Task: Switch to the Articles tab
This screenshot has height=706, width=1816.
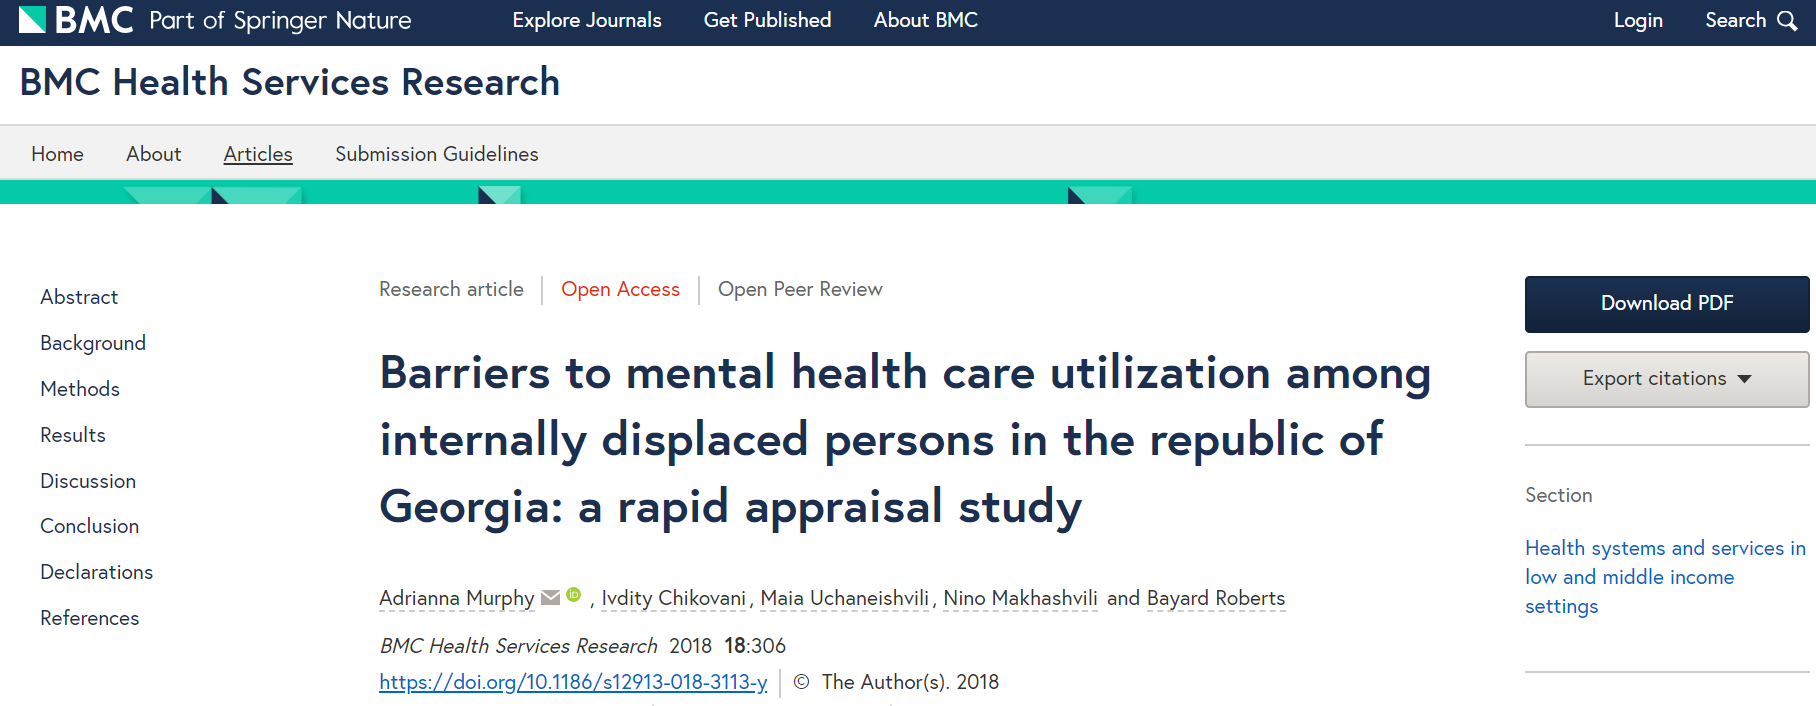Action: tap(258, 154)
